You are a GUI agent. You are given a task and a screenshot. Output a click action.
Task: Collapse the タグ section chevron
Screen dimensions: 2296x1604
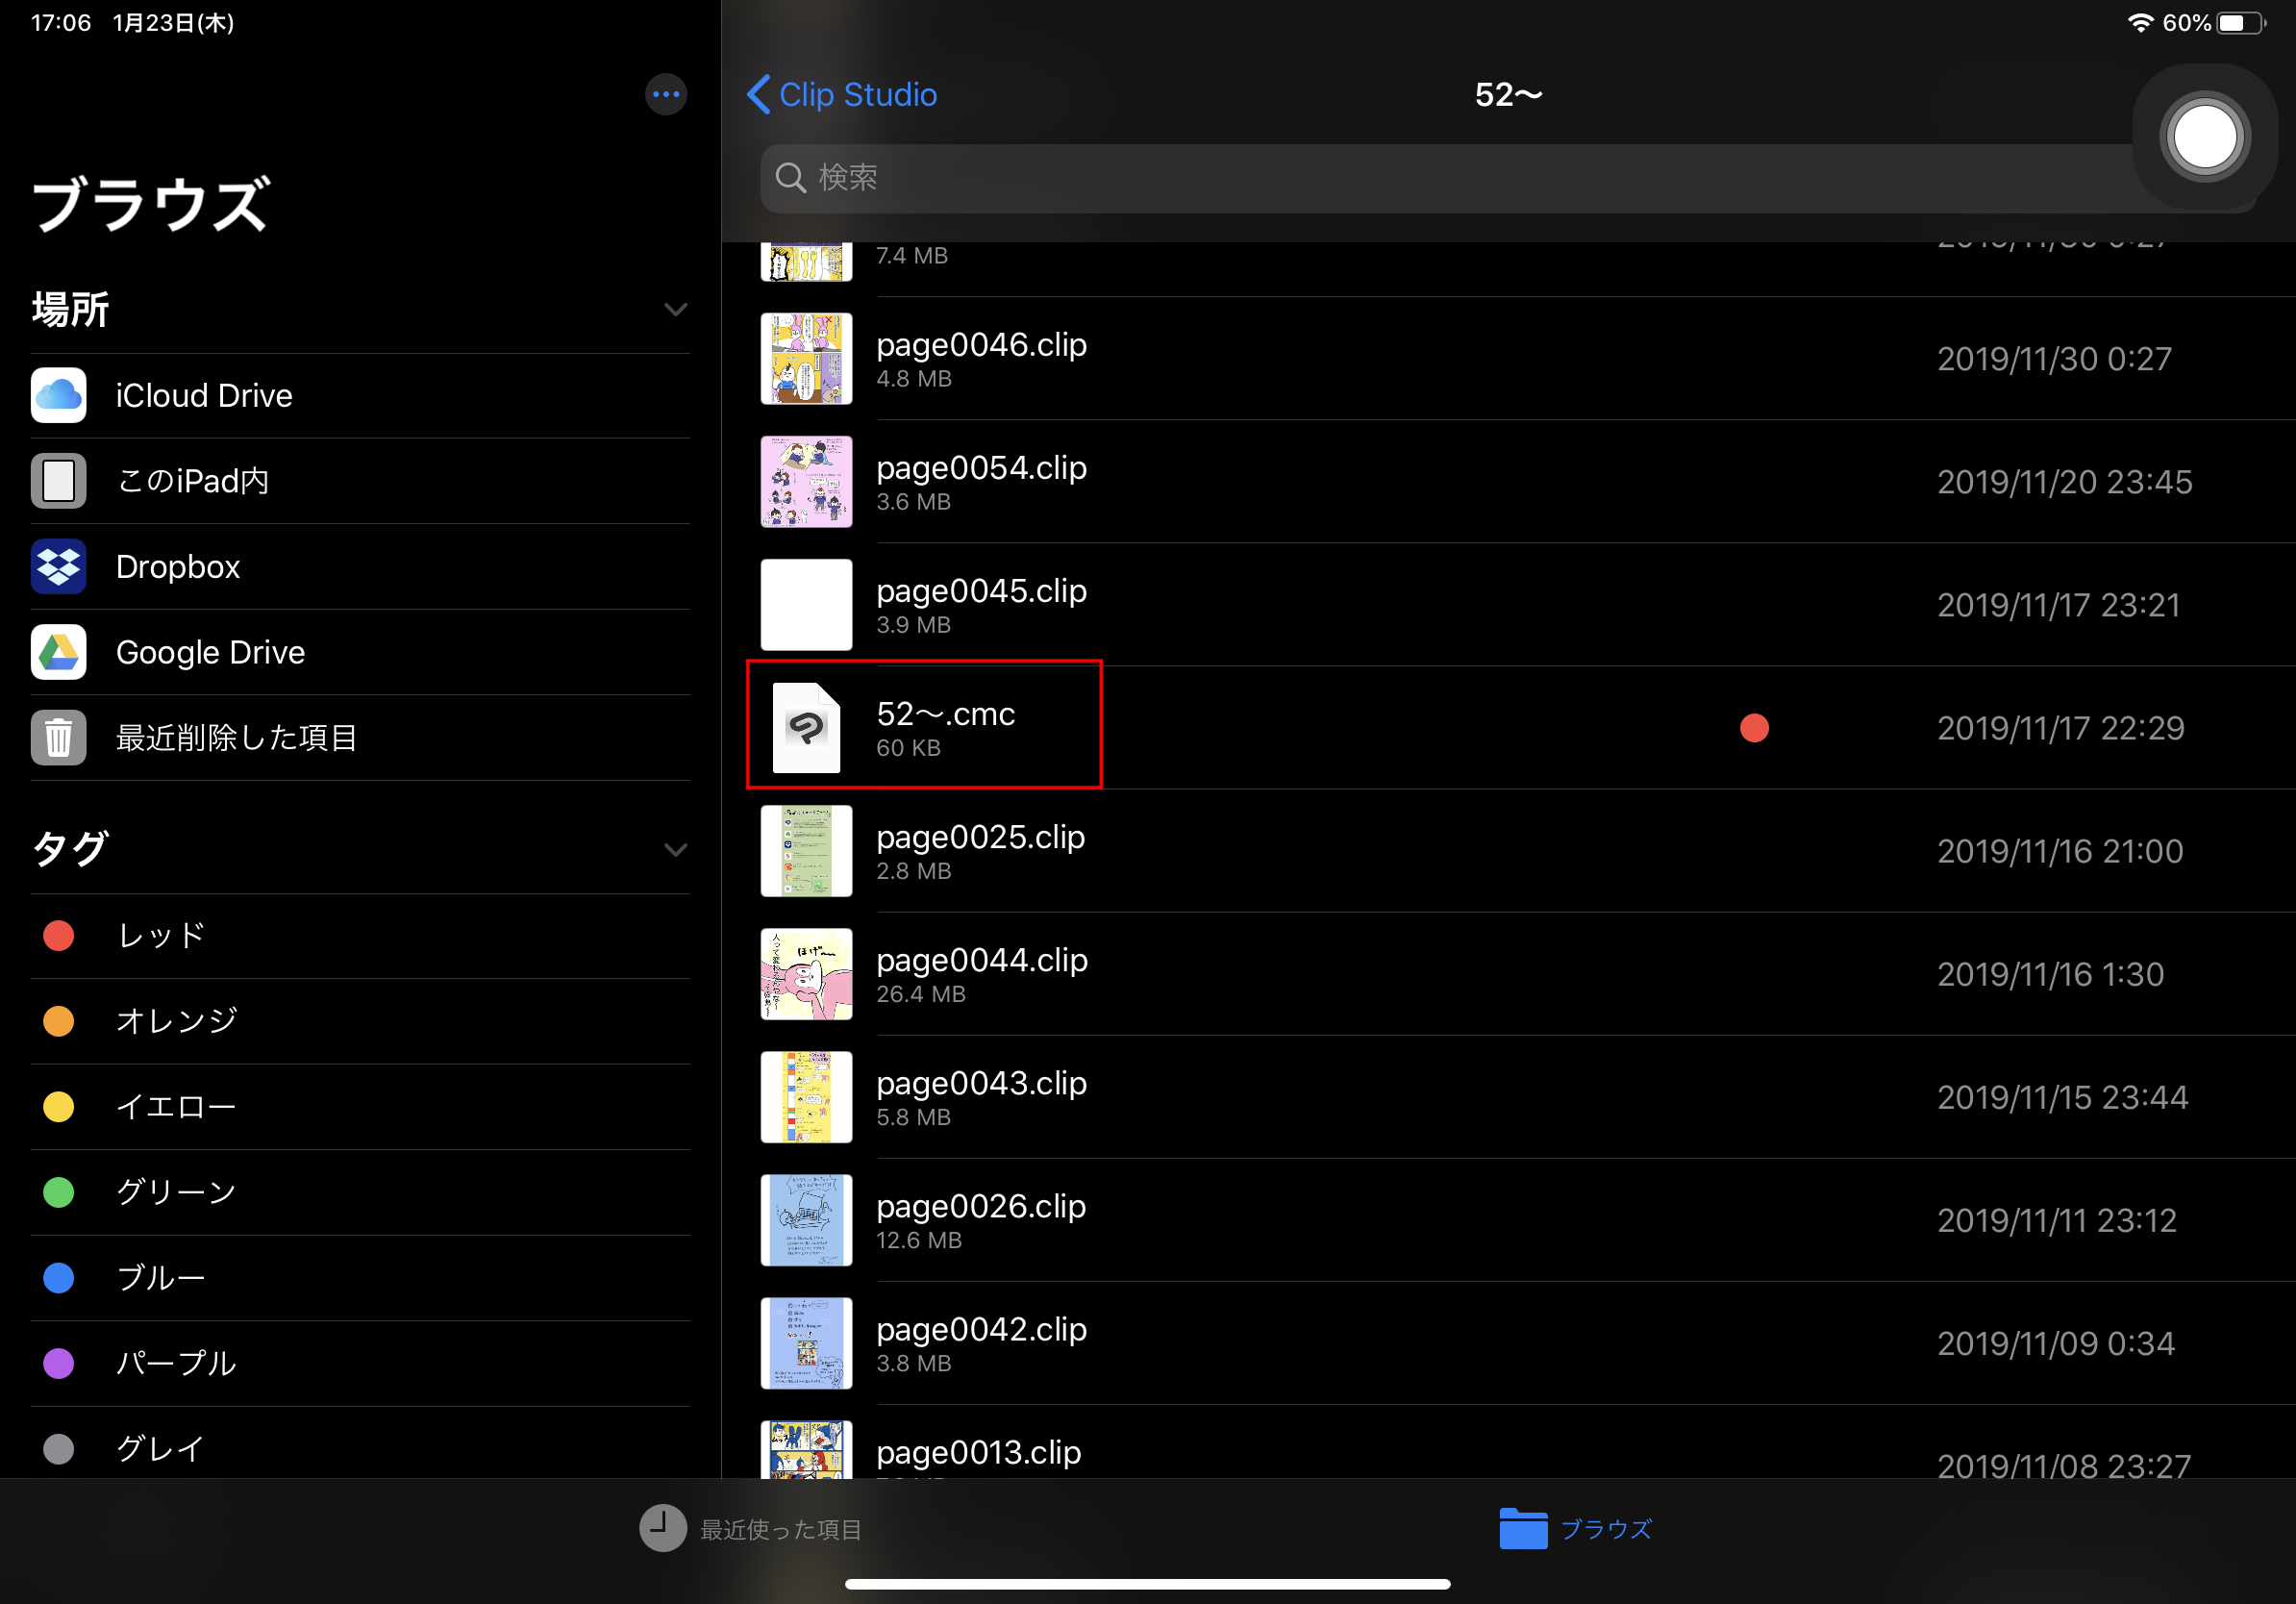pyautogui.click(x=675, y=850)
